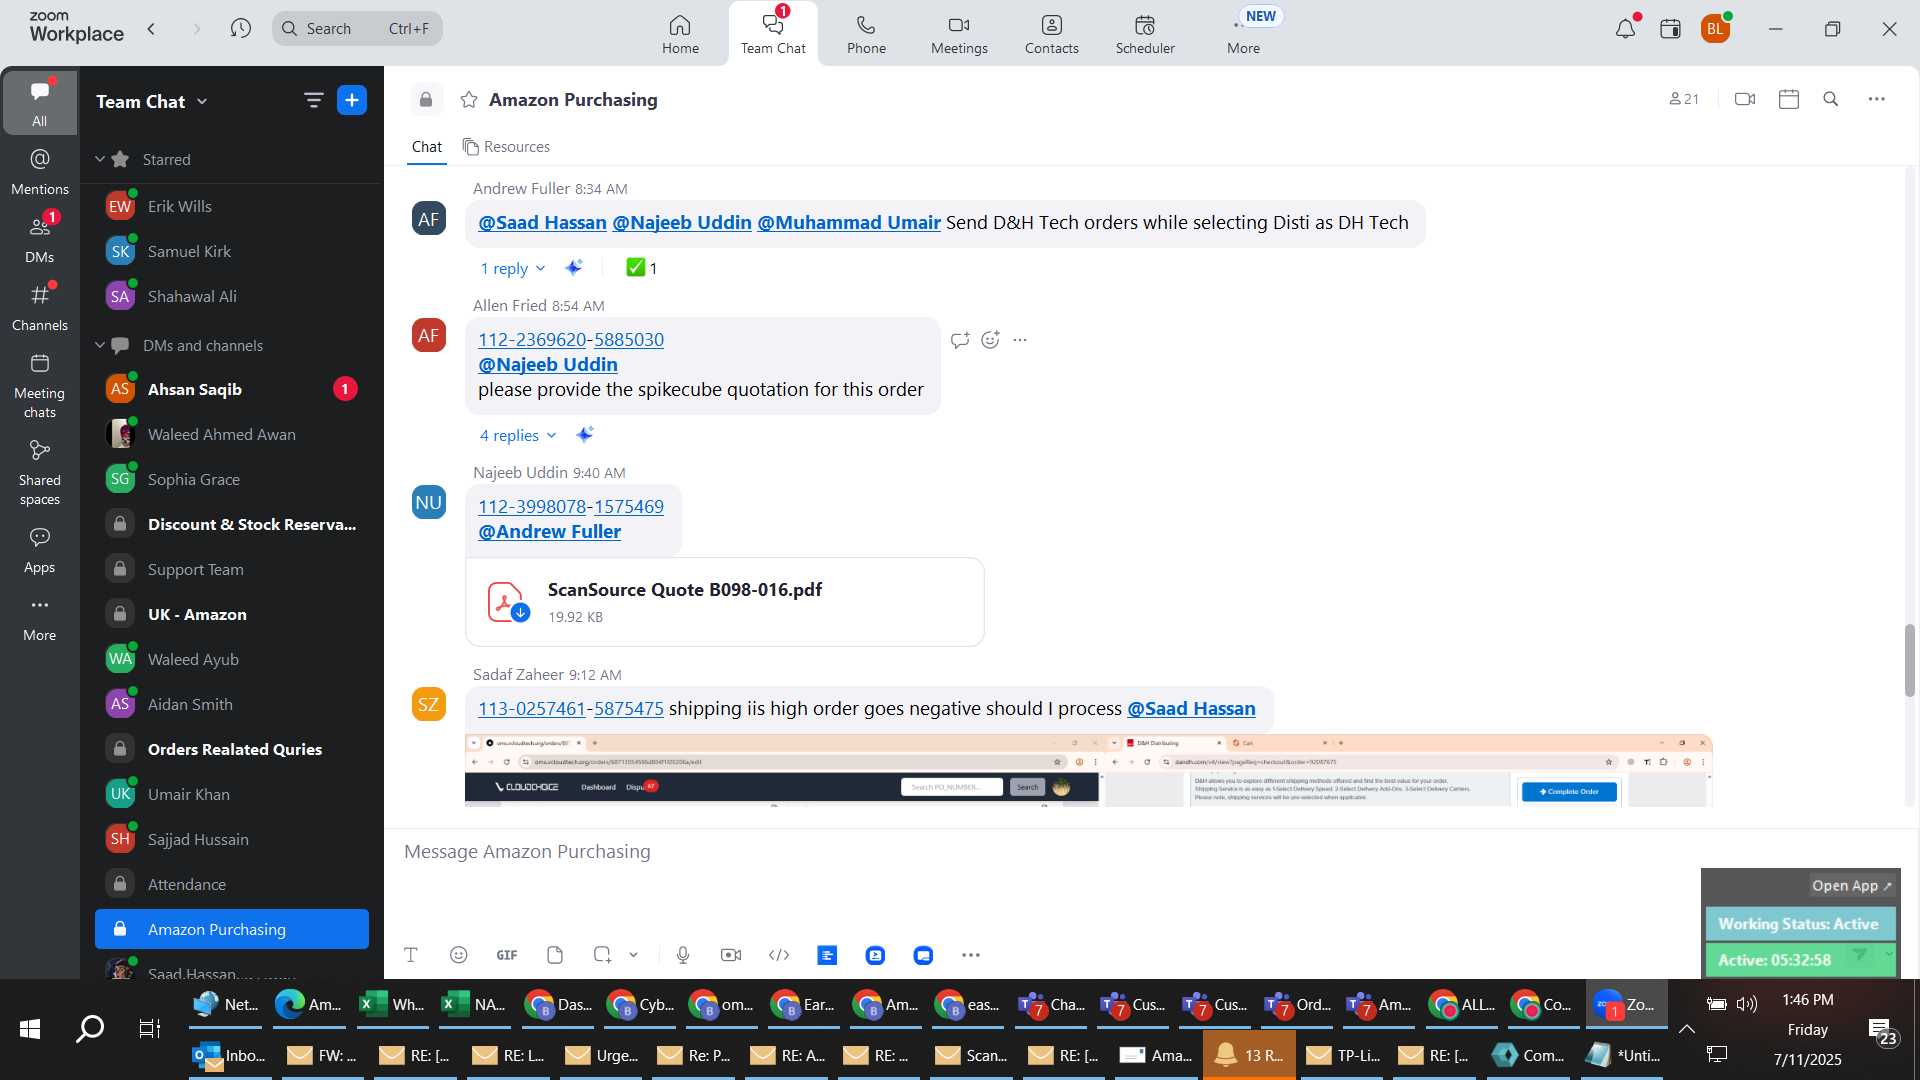Open Apps in the sidebar
This screenshot has width=1920, height=1080.
coord(39,550)
